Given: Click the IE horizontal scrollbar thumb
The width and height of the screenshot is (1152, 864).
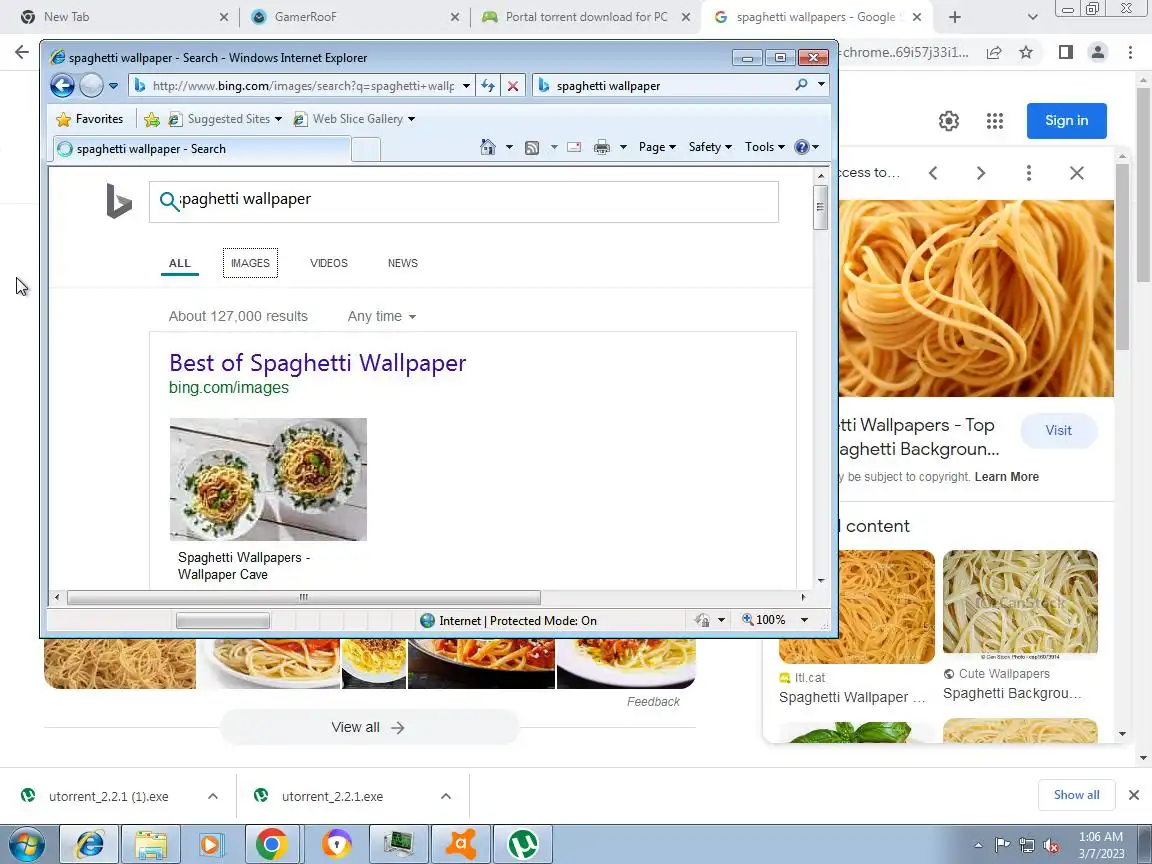Looking at the screenshot, I should (303, 597).
